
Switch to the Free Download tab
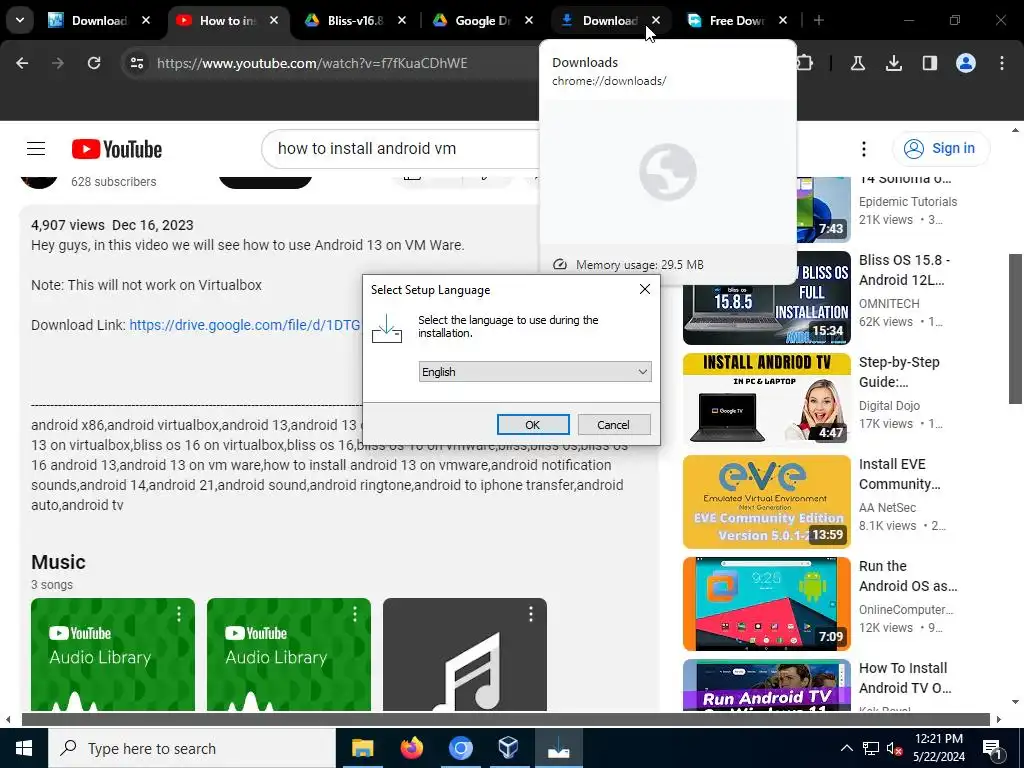click(737, 21)
